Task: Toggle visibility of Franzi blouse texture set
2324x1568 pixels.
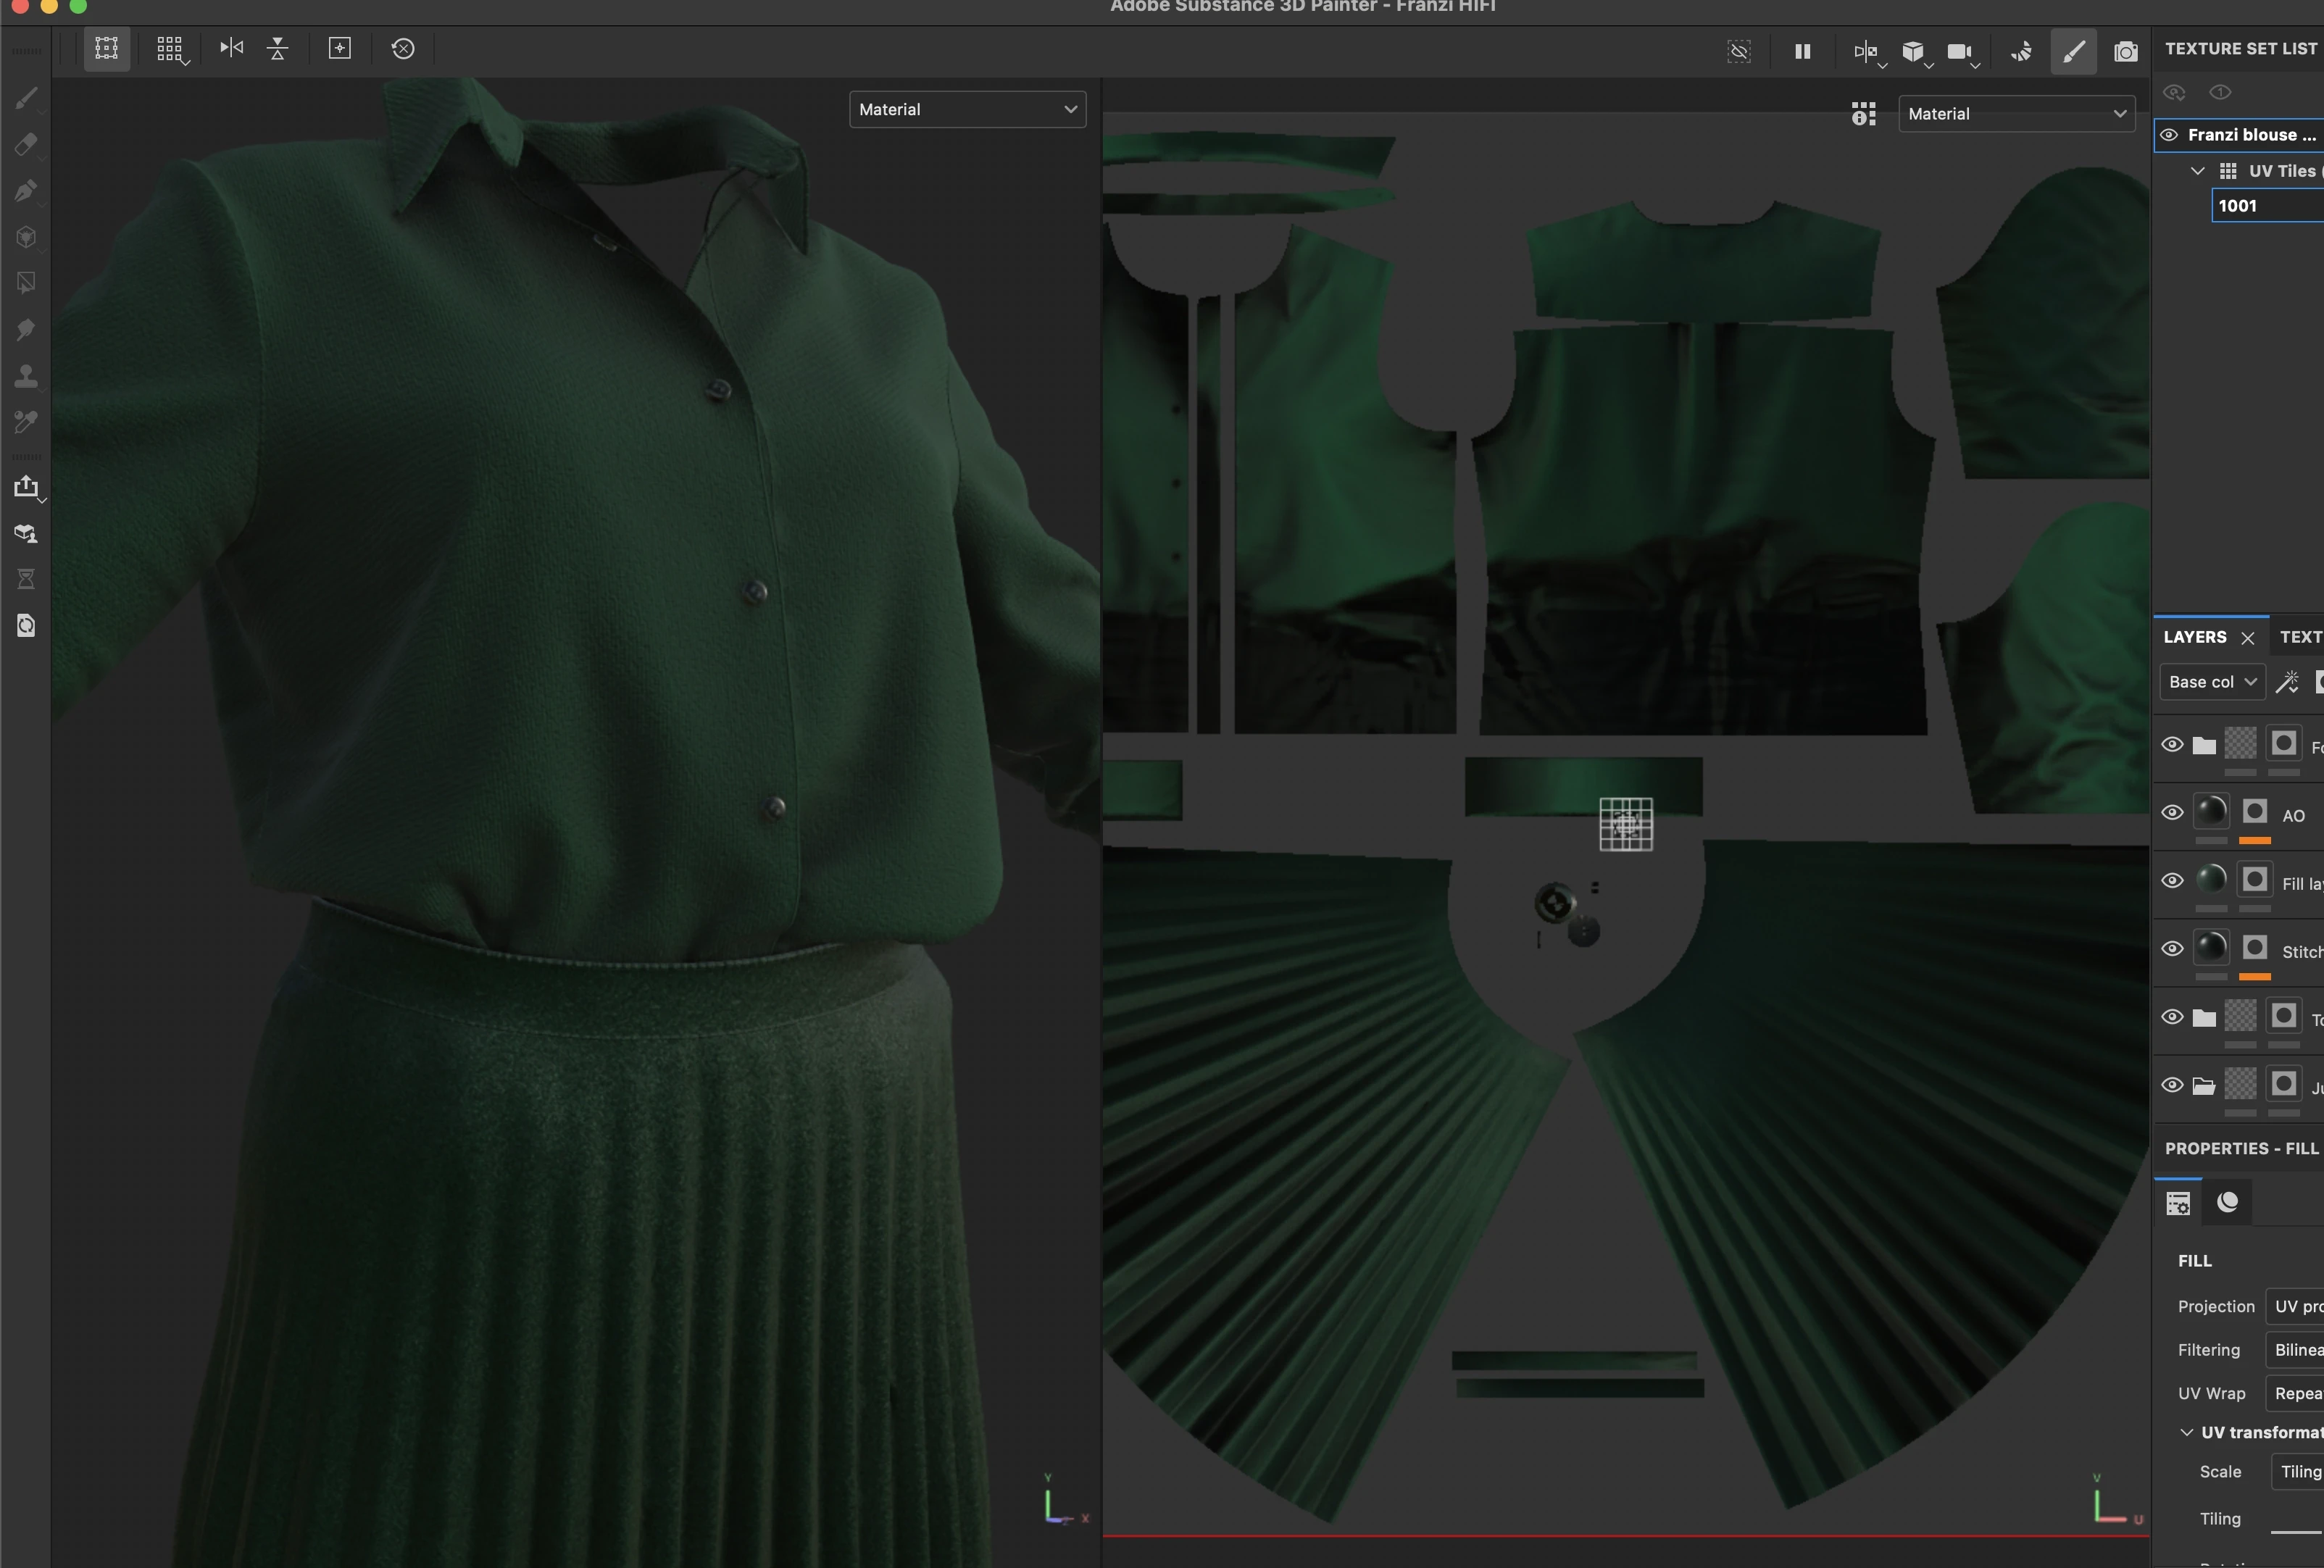Action: tap(2169, 135)
